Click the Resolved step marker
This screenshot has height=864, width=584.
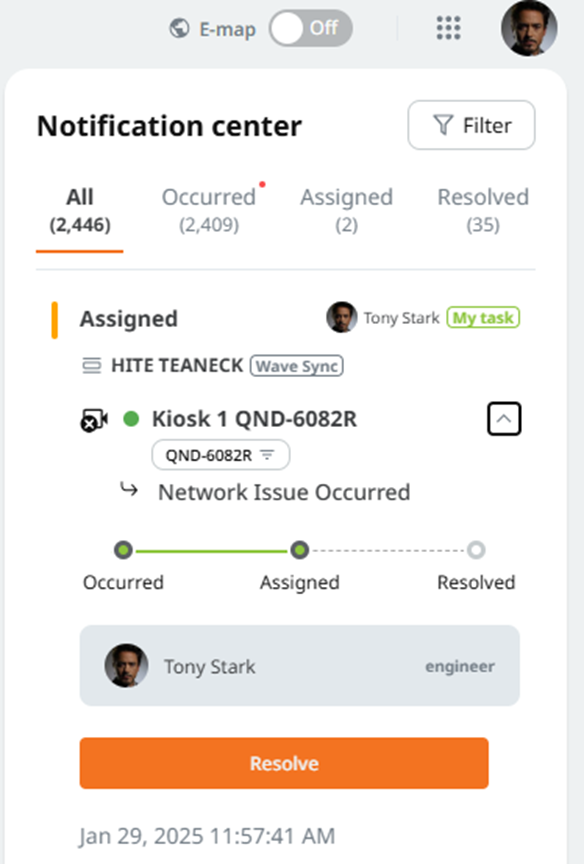tap(476, 550)
